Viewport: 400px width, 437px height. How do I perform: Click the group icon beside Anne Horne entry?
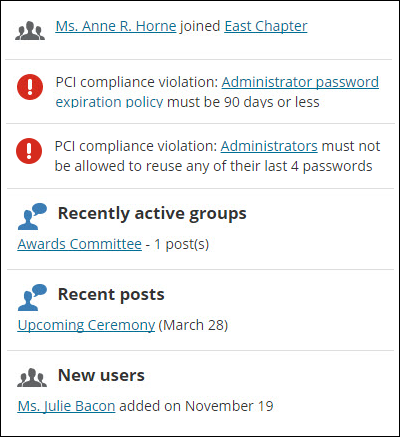click(x=30, y=31)
